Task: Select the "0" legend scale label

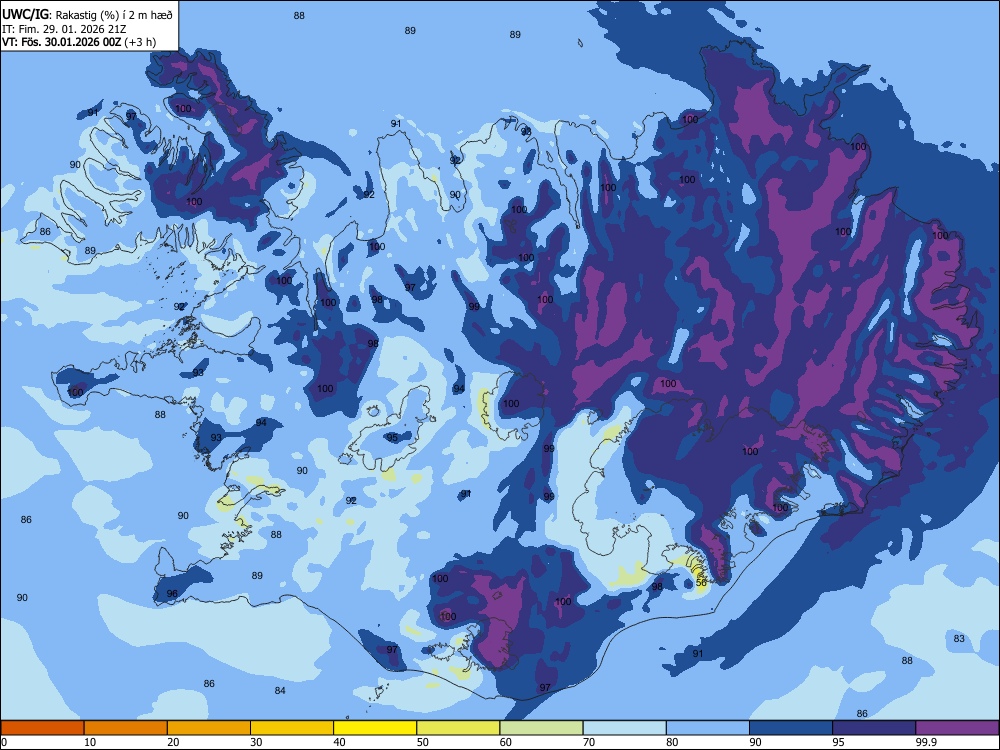Action: coord(4,742)
